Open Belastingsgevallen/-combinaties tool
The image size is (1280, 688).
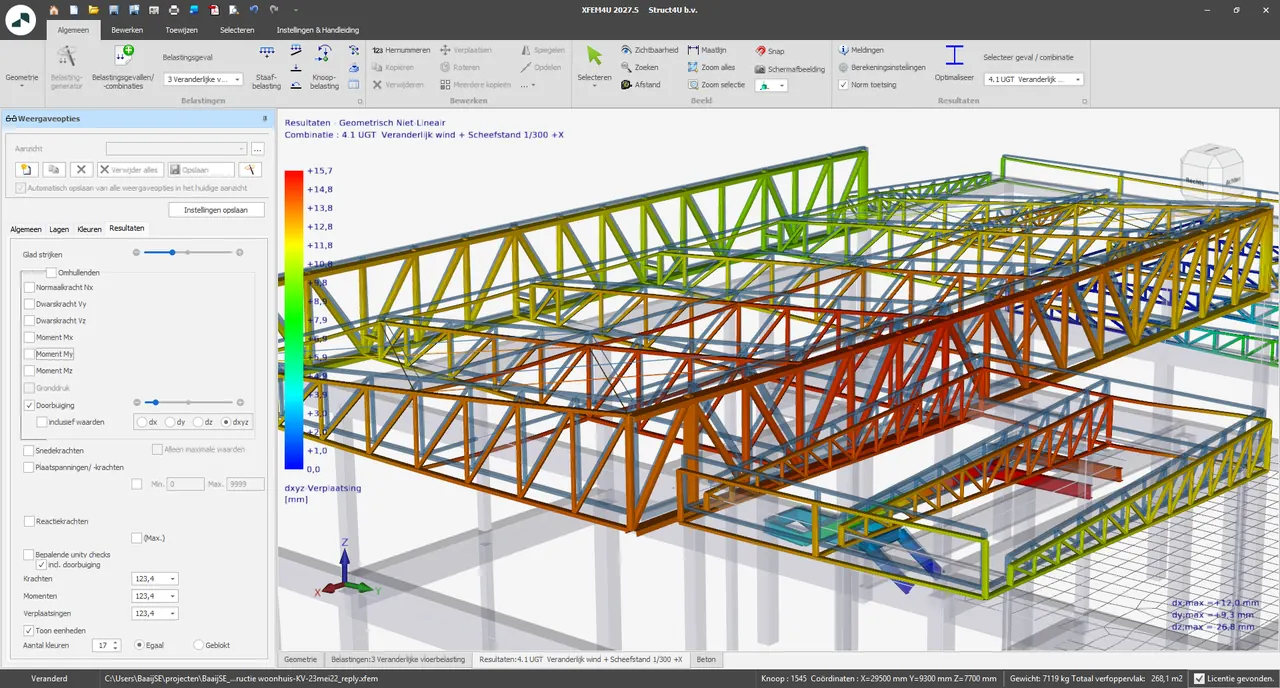pos(123,67)
